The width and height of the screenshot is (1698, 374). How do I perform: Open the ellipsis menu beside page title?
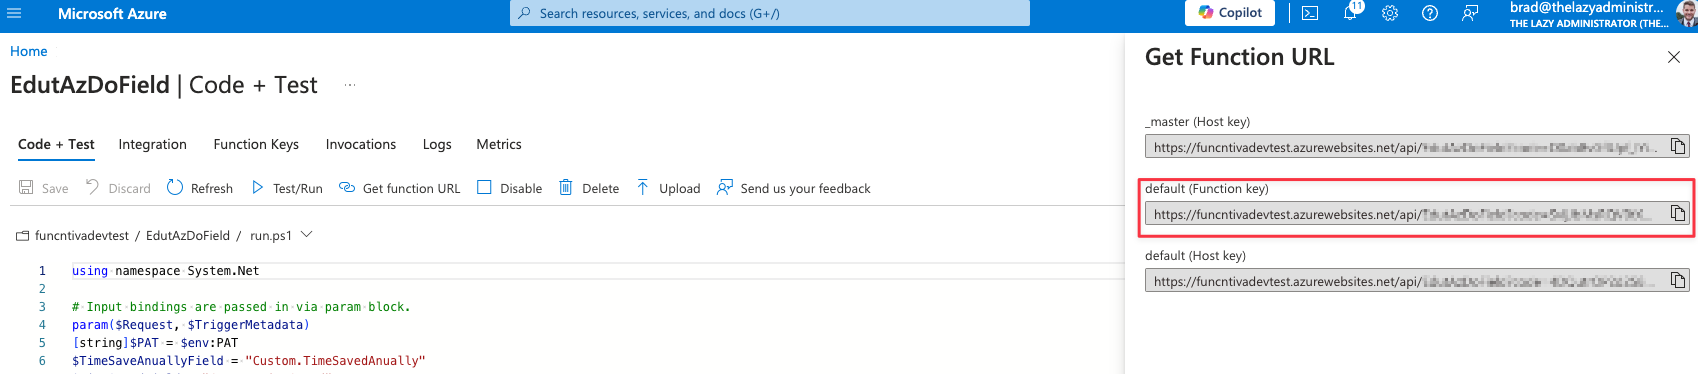coord(350,85)
